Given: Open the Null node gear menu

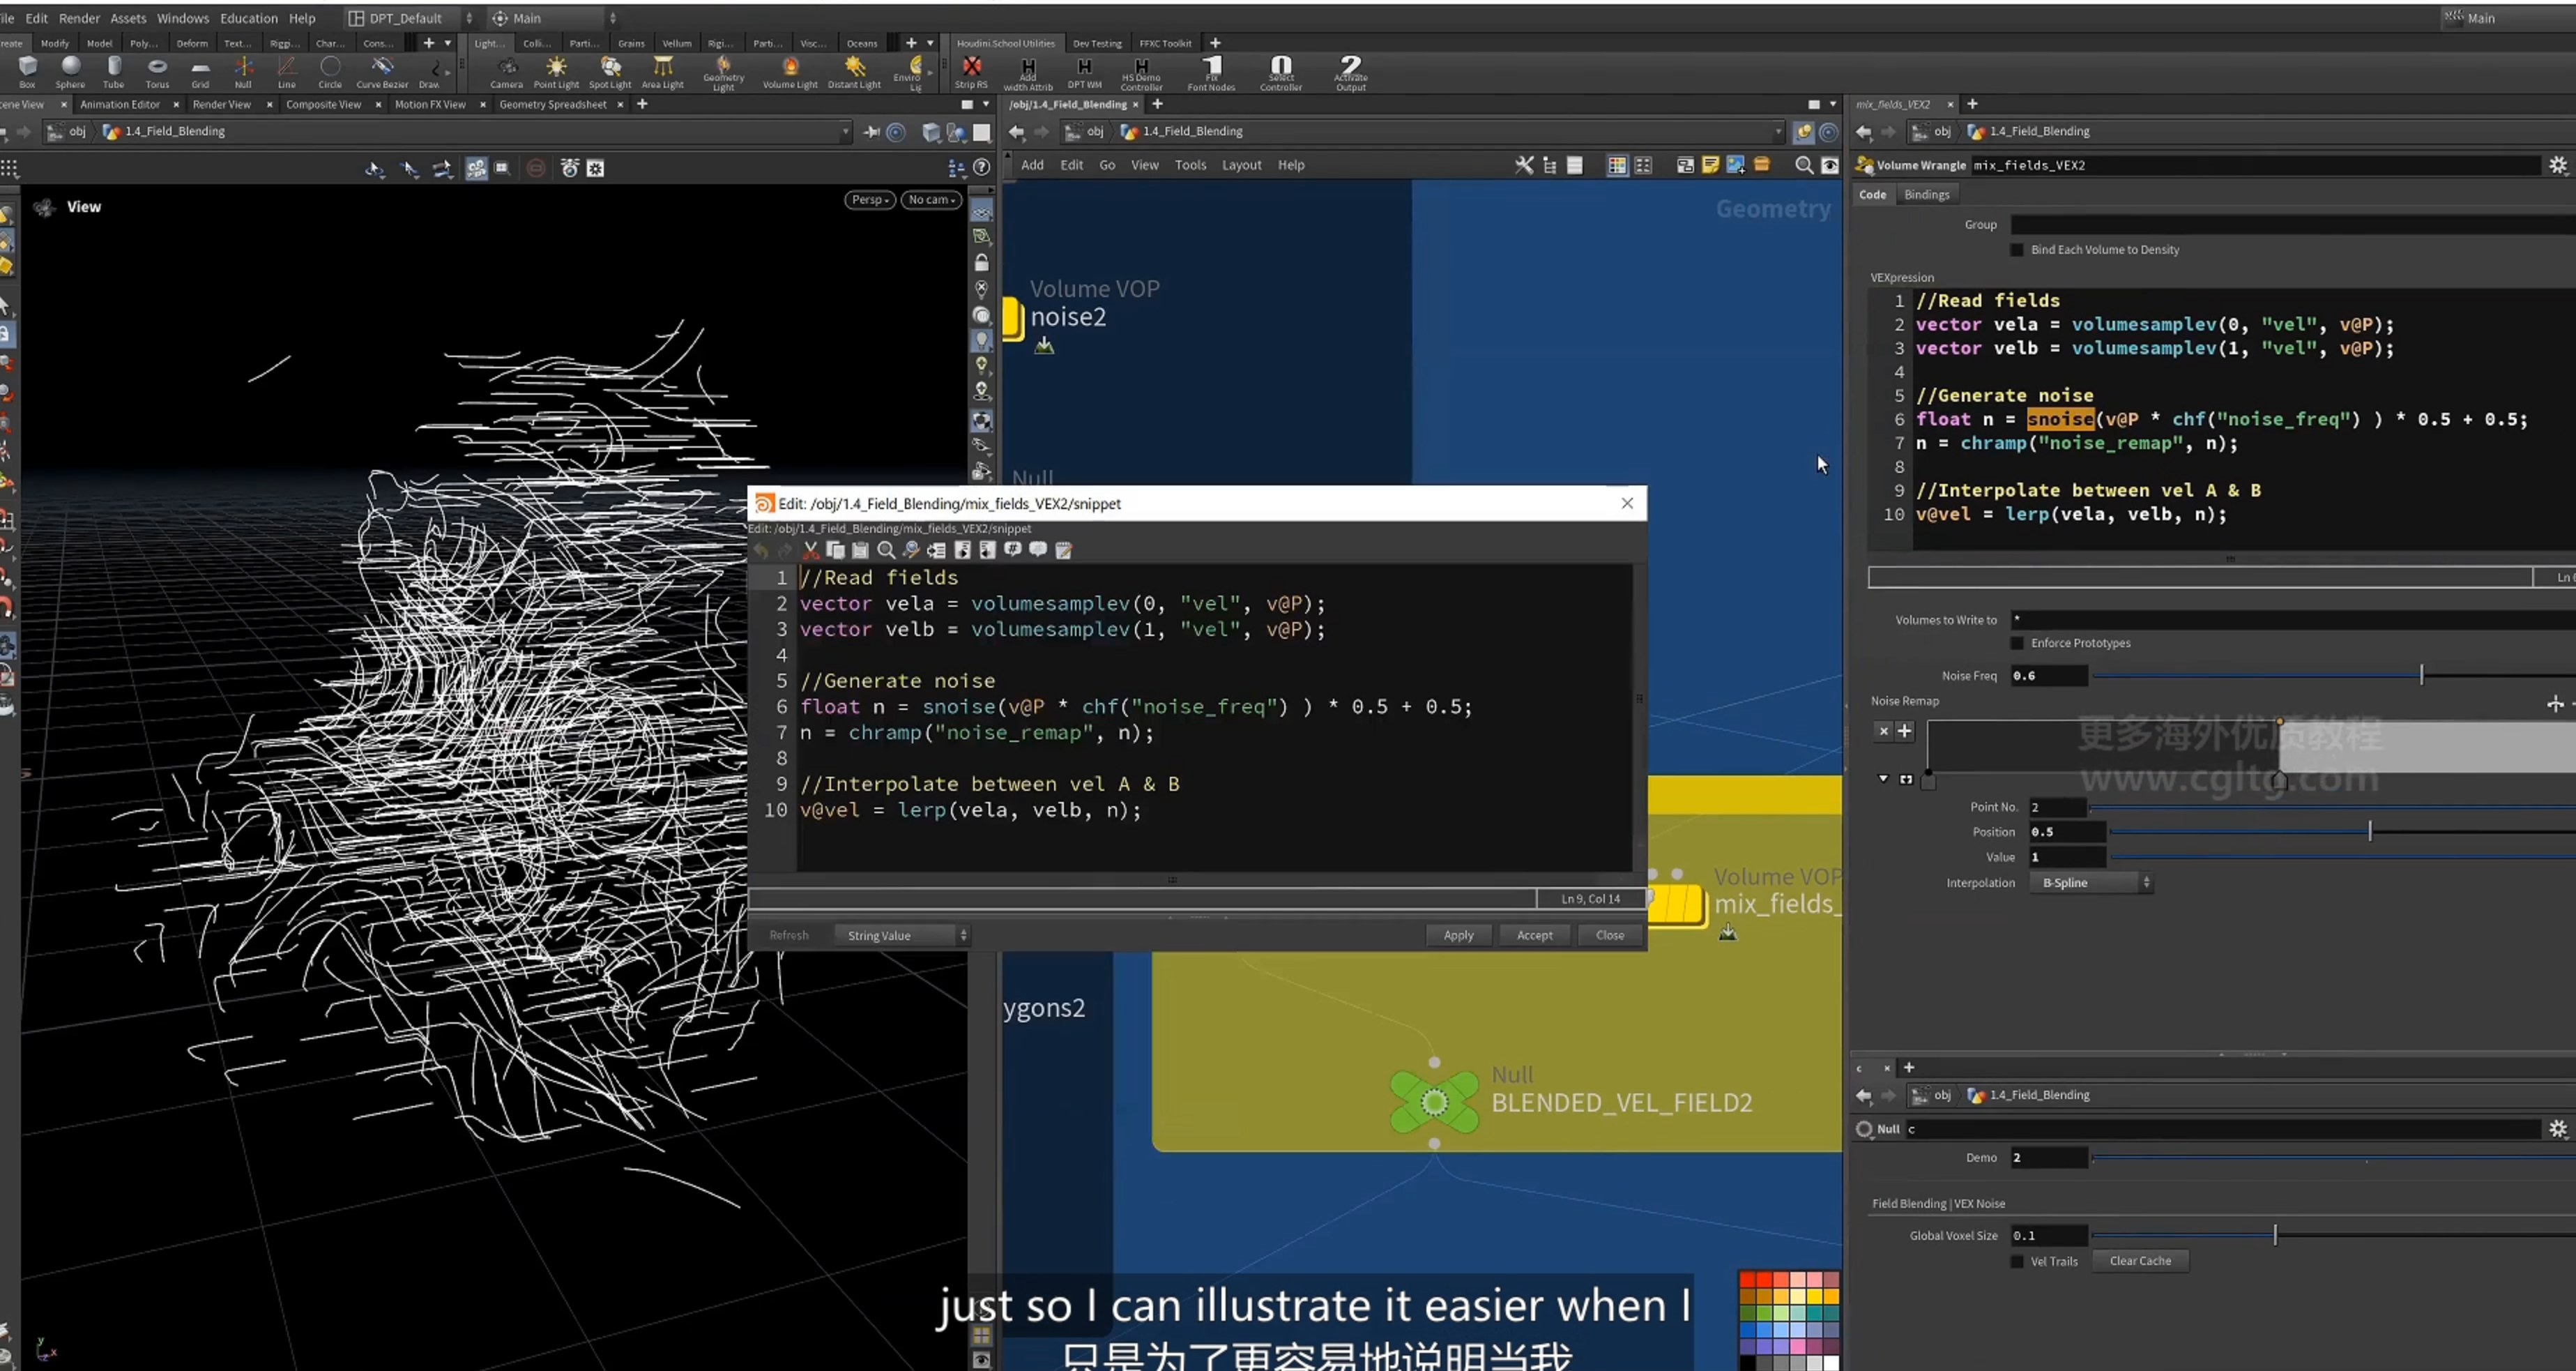Looking at the screenshot, I should 2558,1129.
